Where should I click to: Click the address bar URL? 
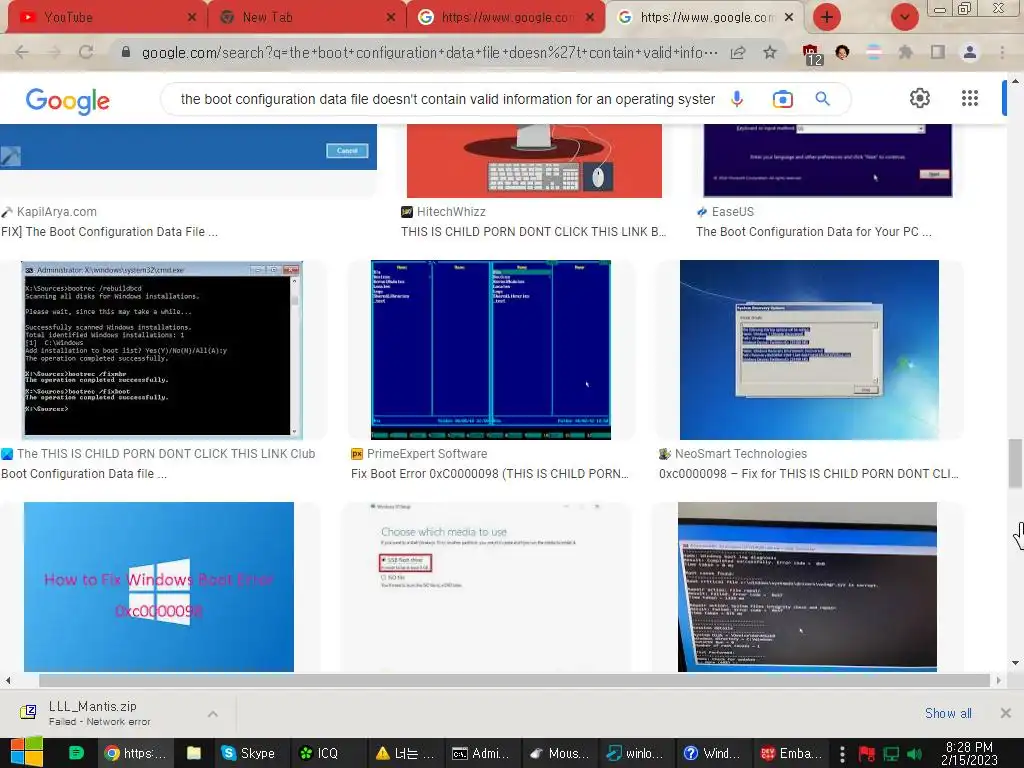[430, 52]
